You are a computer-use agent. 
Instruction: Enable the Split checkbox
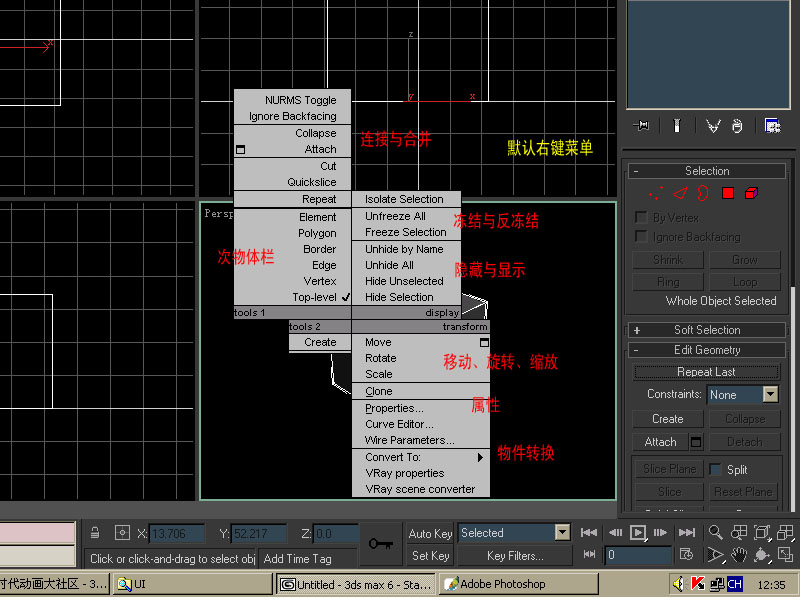coord(715,469)
